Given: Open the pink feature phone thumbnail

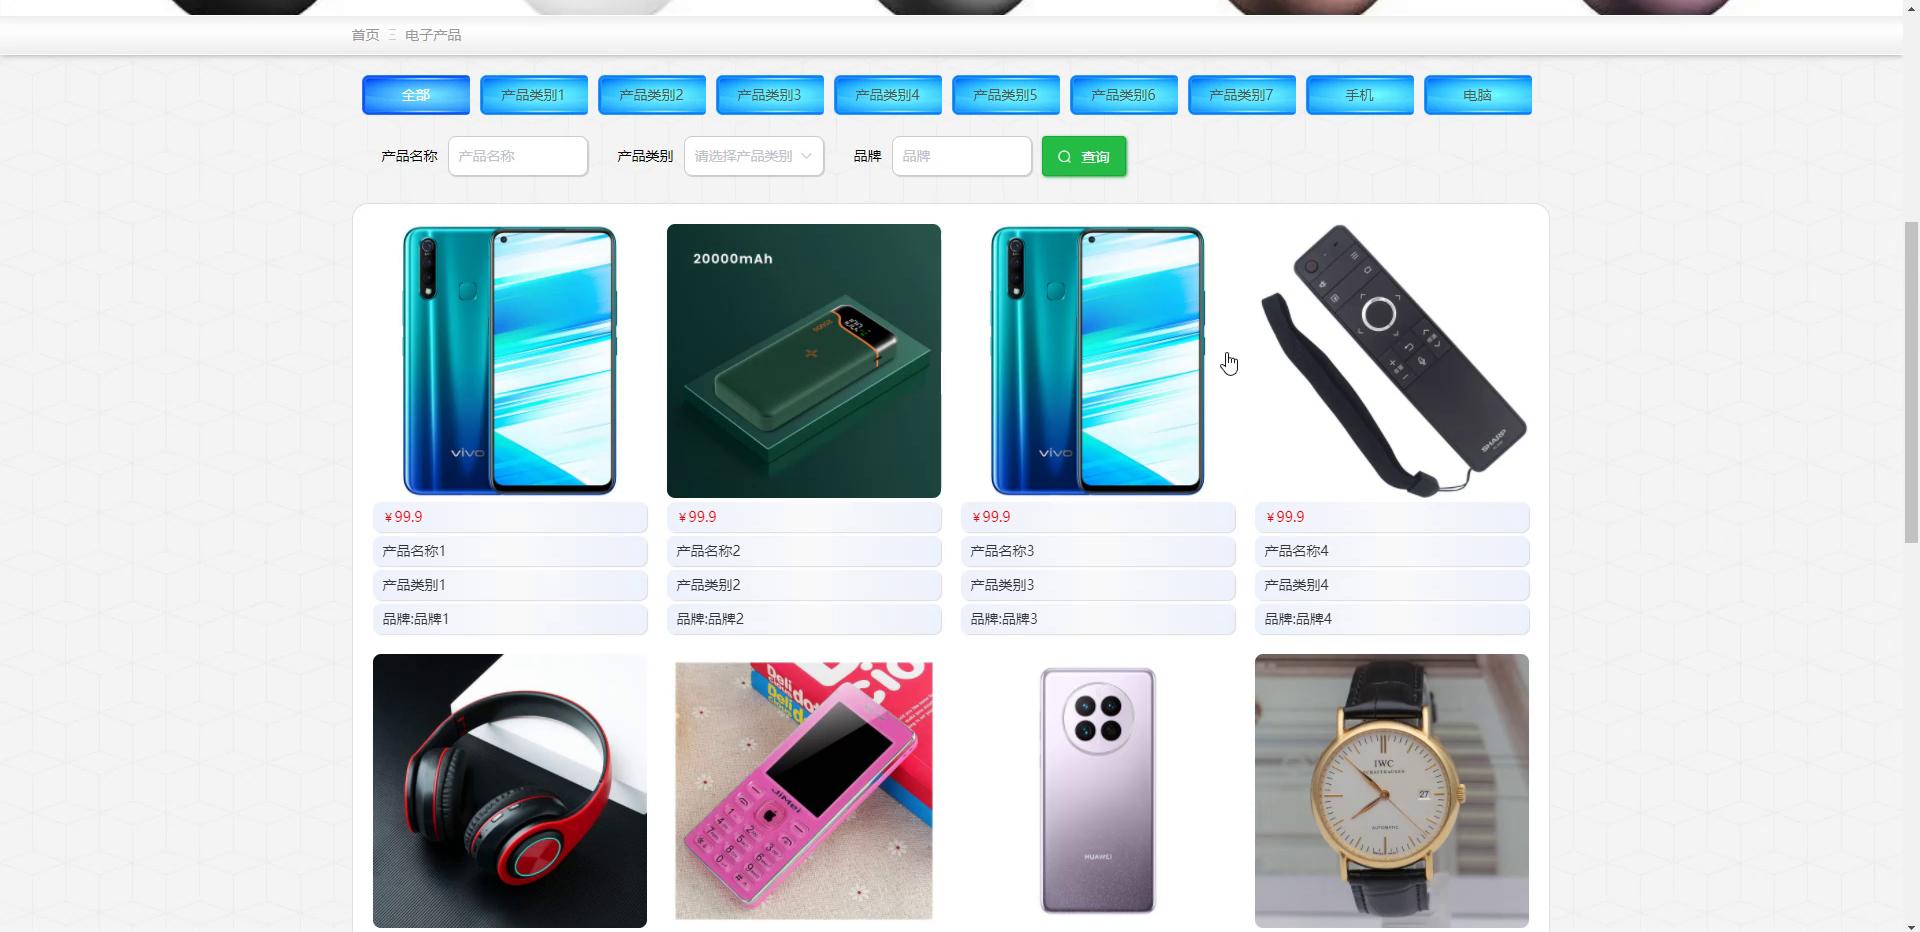Looking at the screenshot, I should [x=804, y=791].
